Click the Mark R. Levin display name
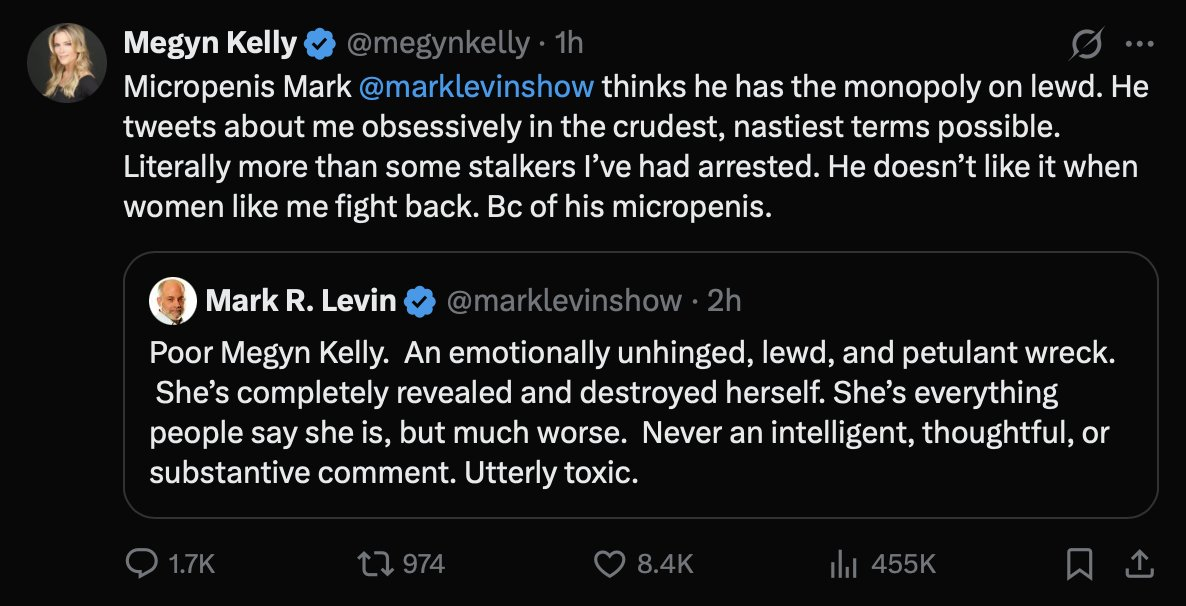Image resolution: width=1186 pixels, height=606 pixels. 301,300
